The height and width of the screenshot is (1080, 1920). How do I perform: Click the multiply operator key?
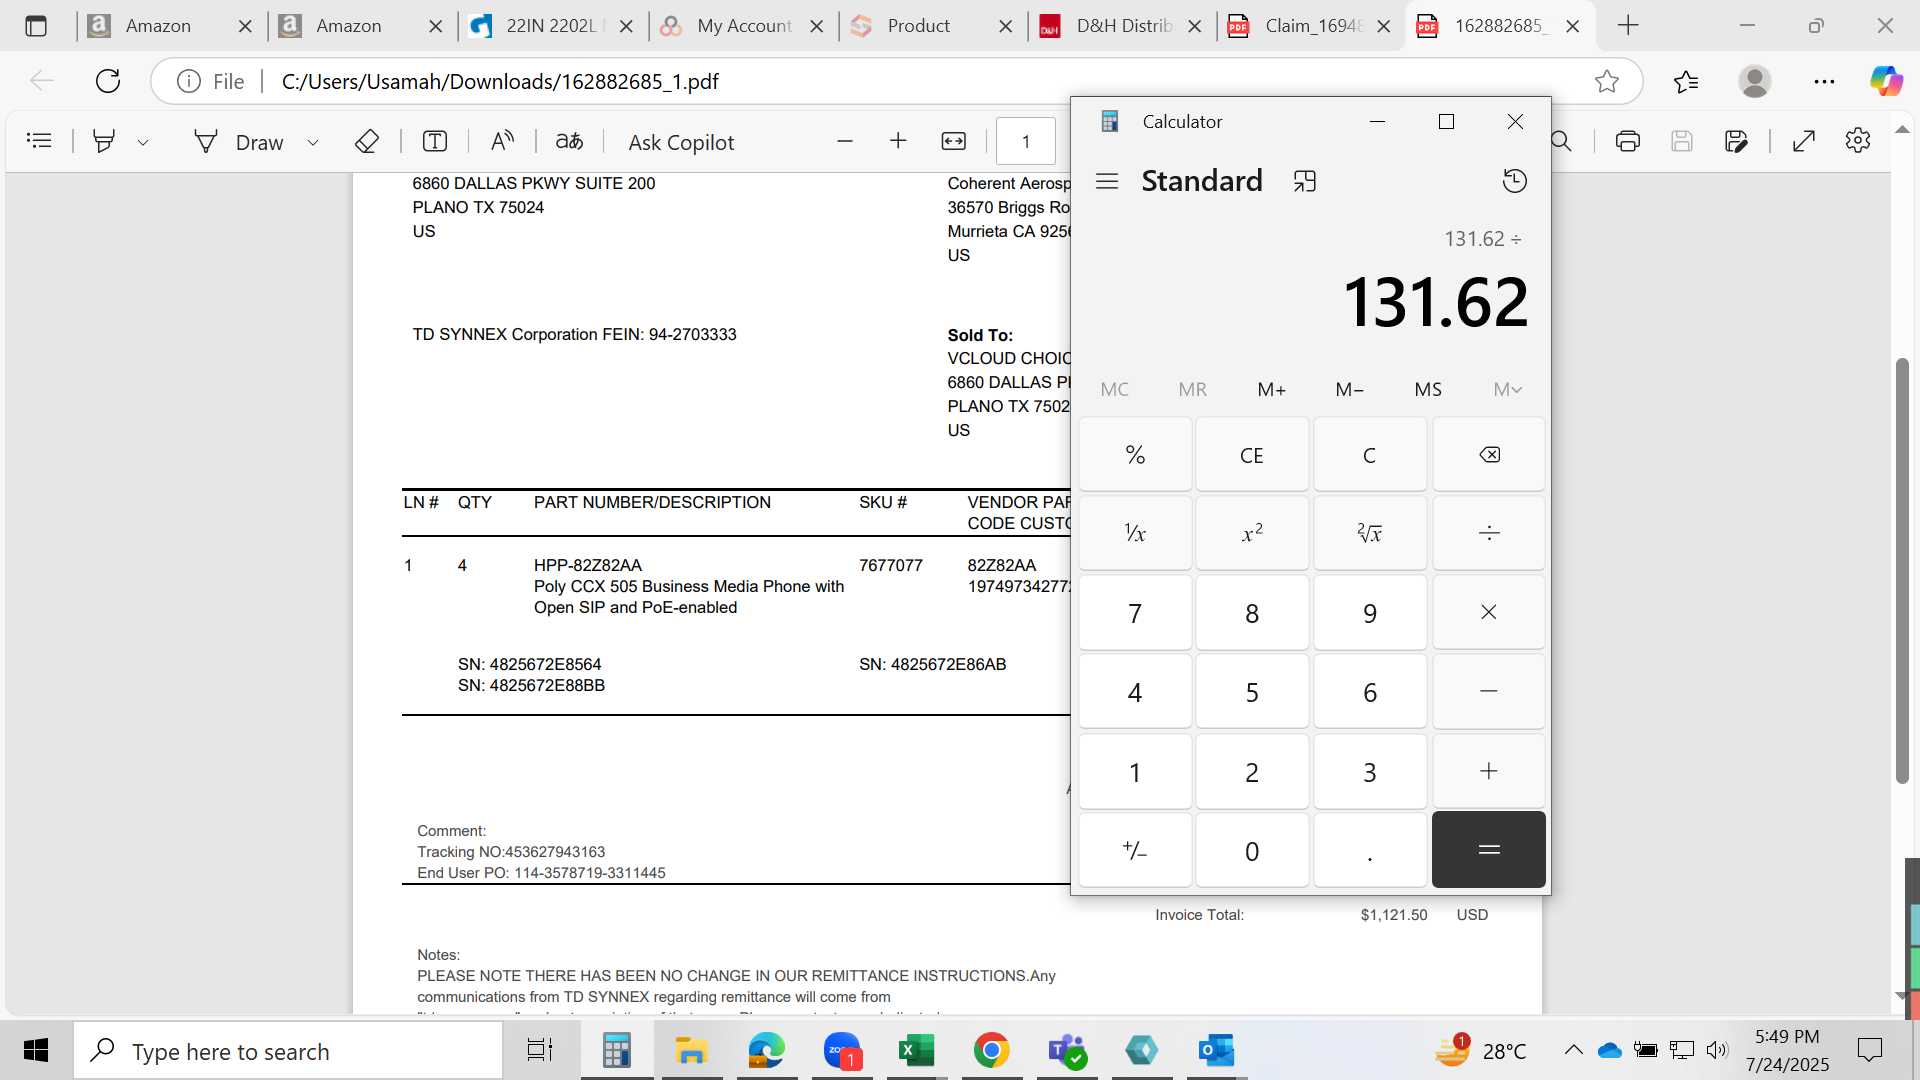point(1489,612)
